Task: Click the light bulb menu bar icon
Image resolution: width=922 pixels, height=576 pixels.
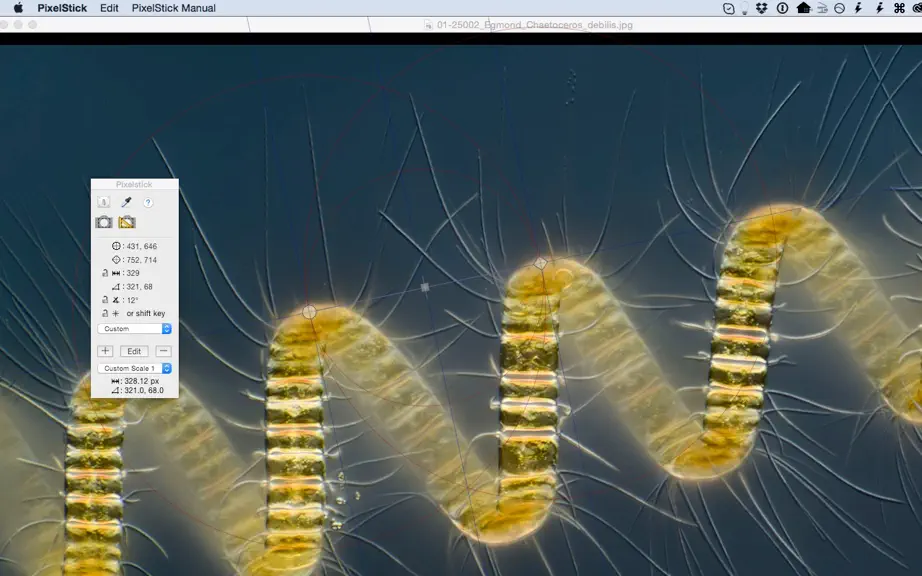Action: pyautogui.click(x=744, y=8)
